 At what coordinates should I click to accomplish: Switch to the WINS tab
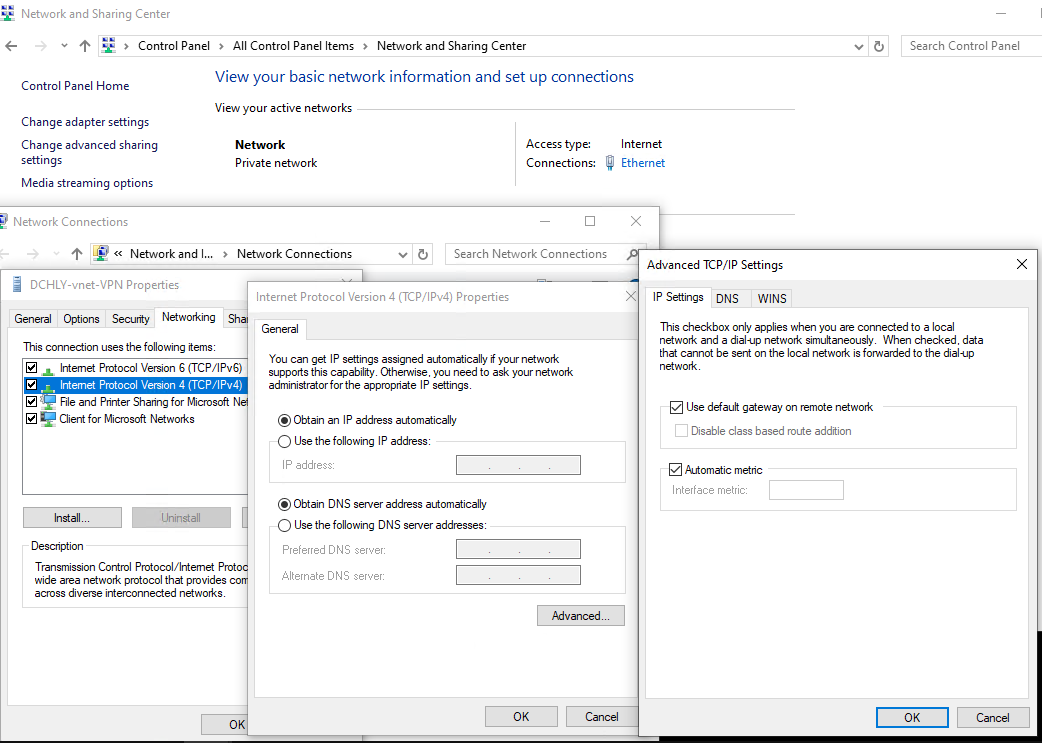point(772,298)
